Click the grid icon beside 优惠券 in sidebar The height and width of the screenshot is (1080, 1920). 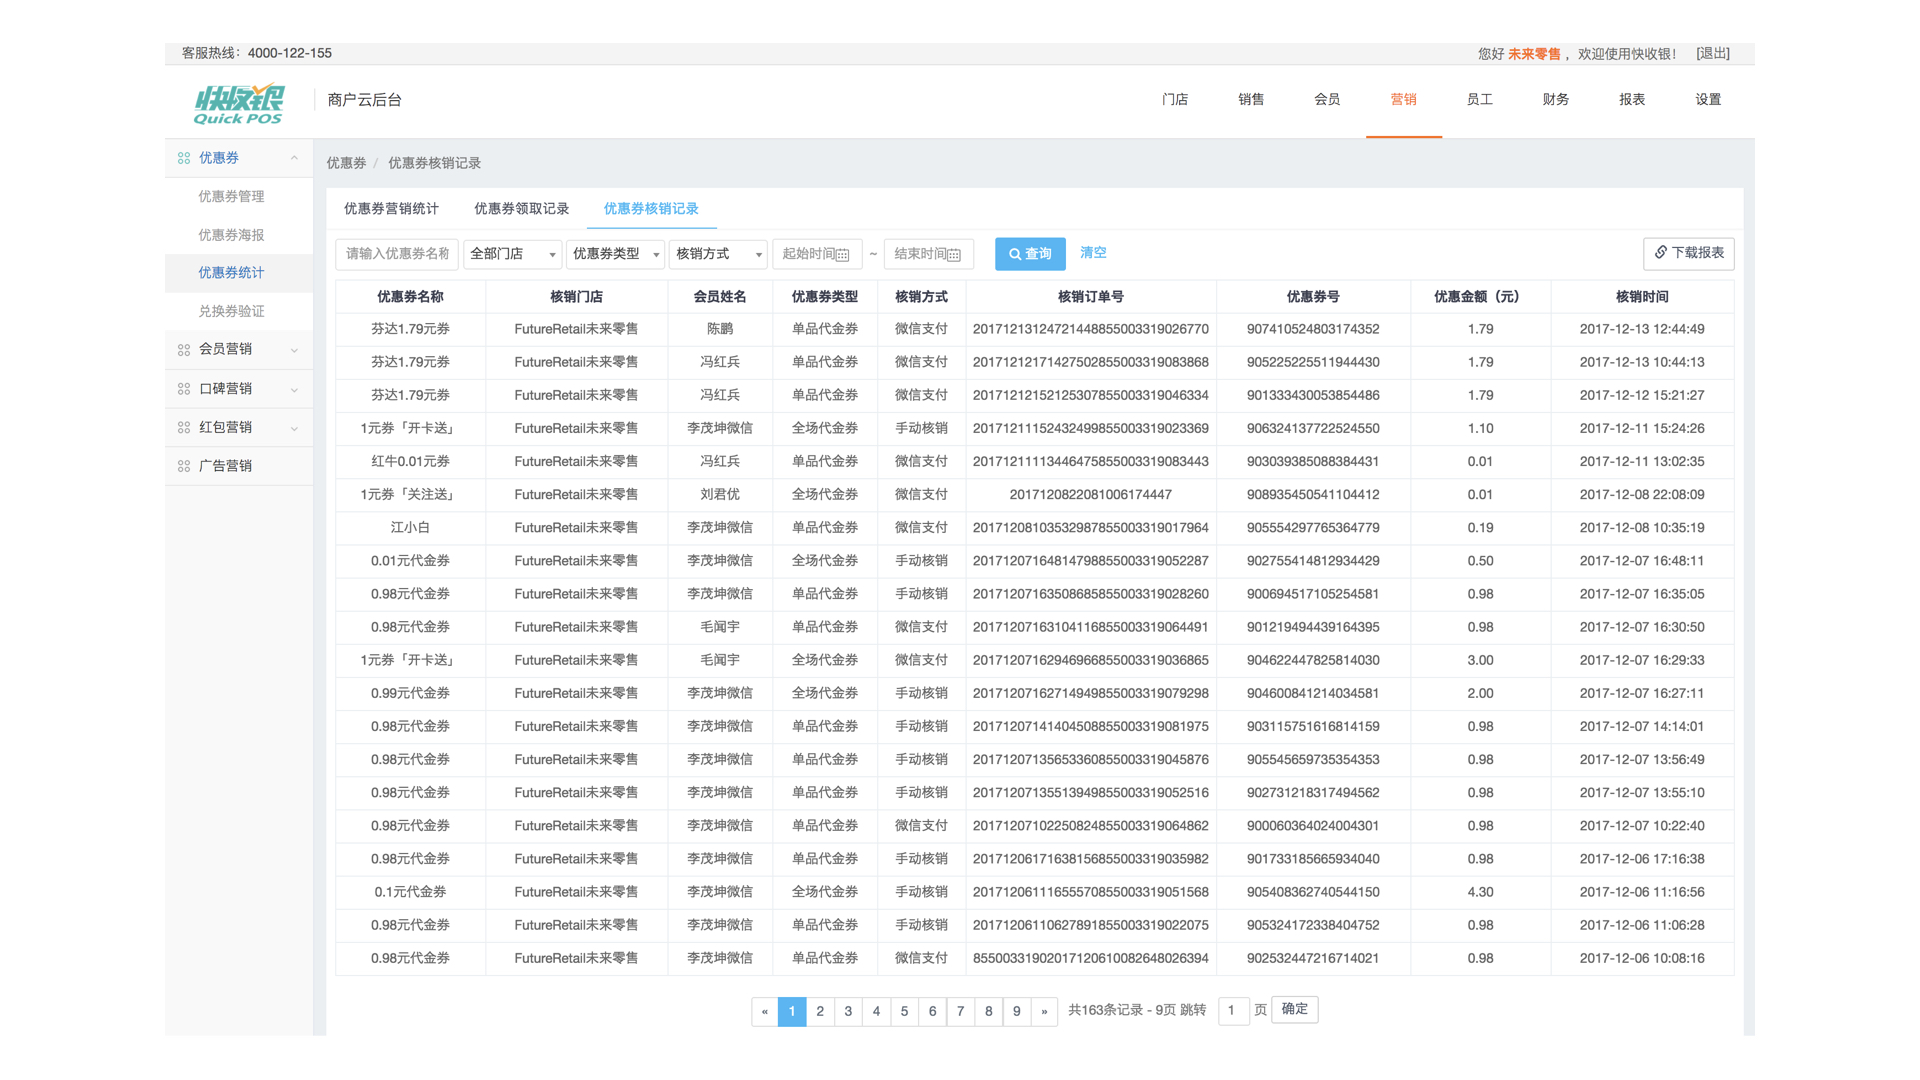point(184,158)
